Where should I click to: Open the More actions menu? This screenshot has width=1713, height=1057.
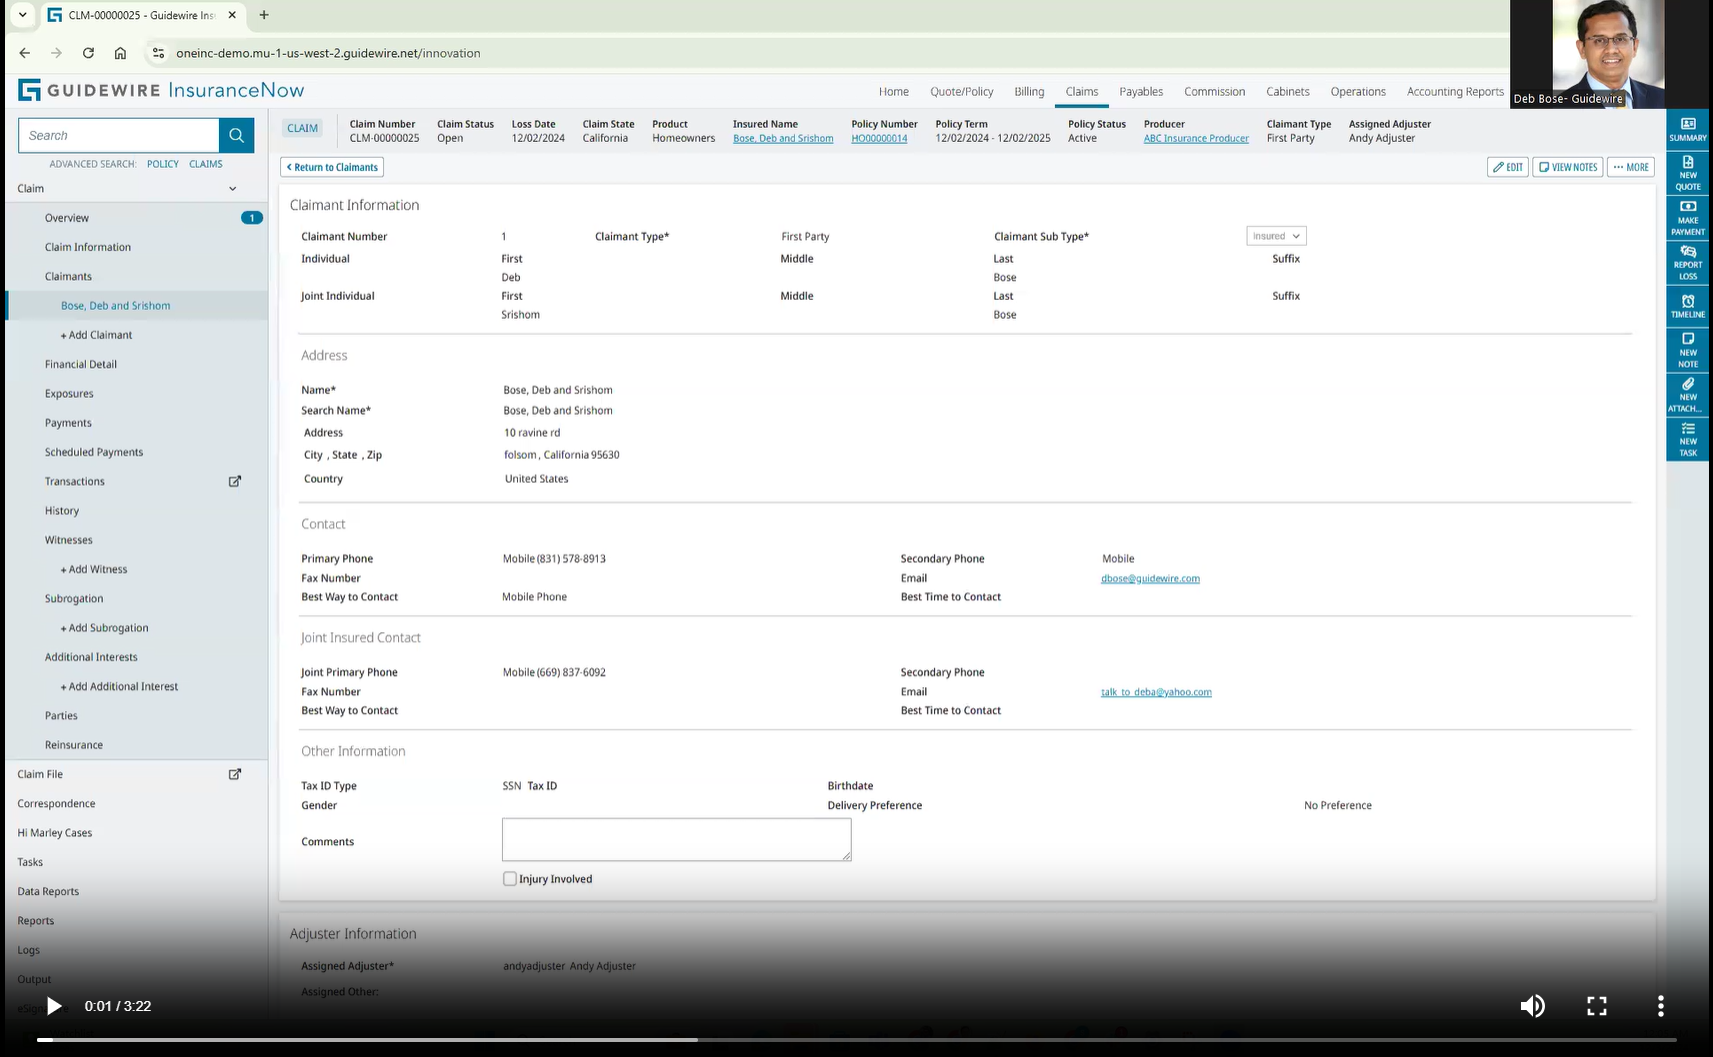tap(1630, 167)
